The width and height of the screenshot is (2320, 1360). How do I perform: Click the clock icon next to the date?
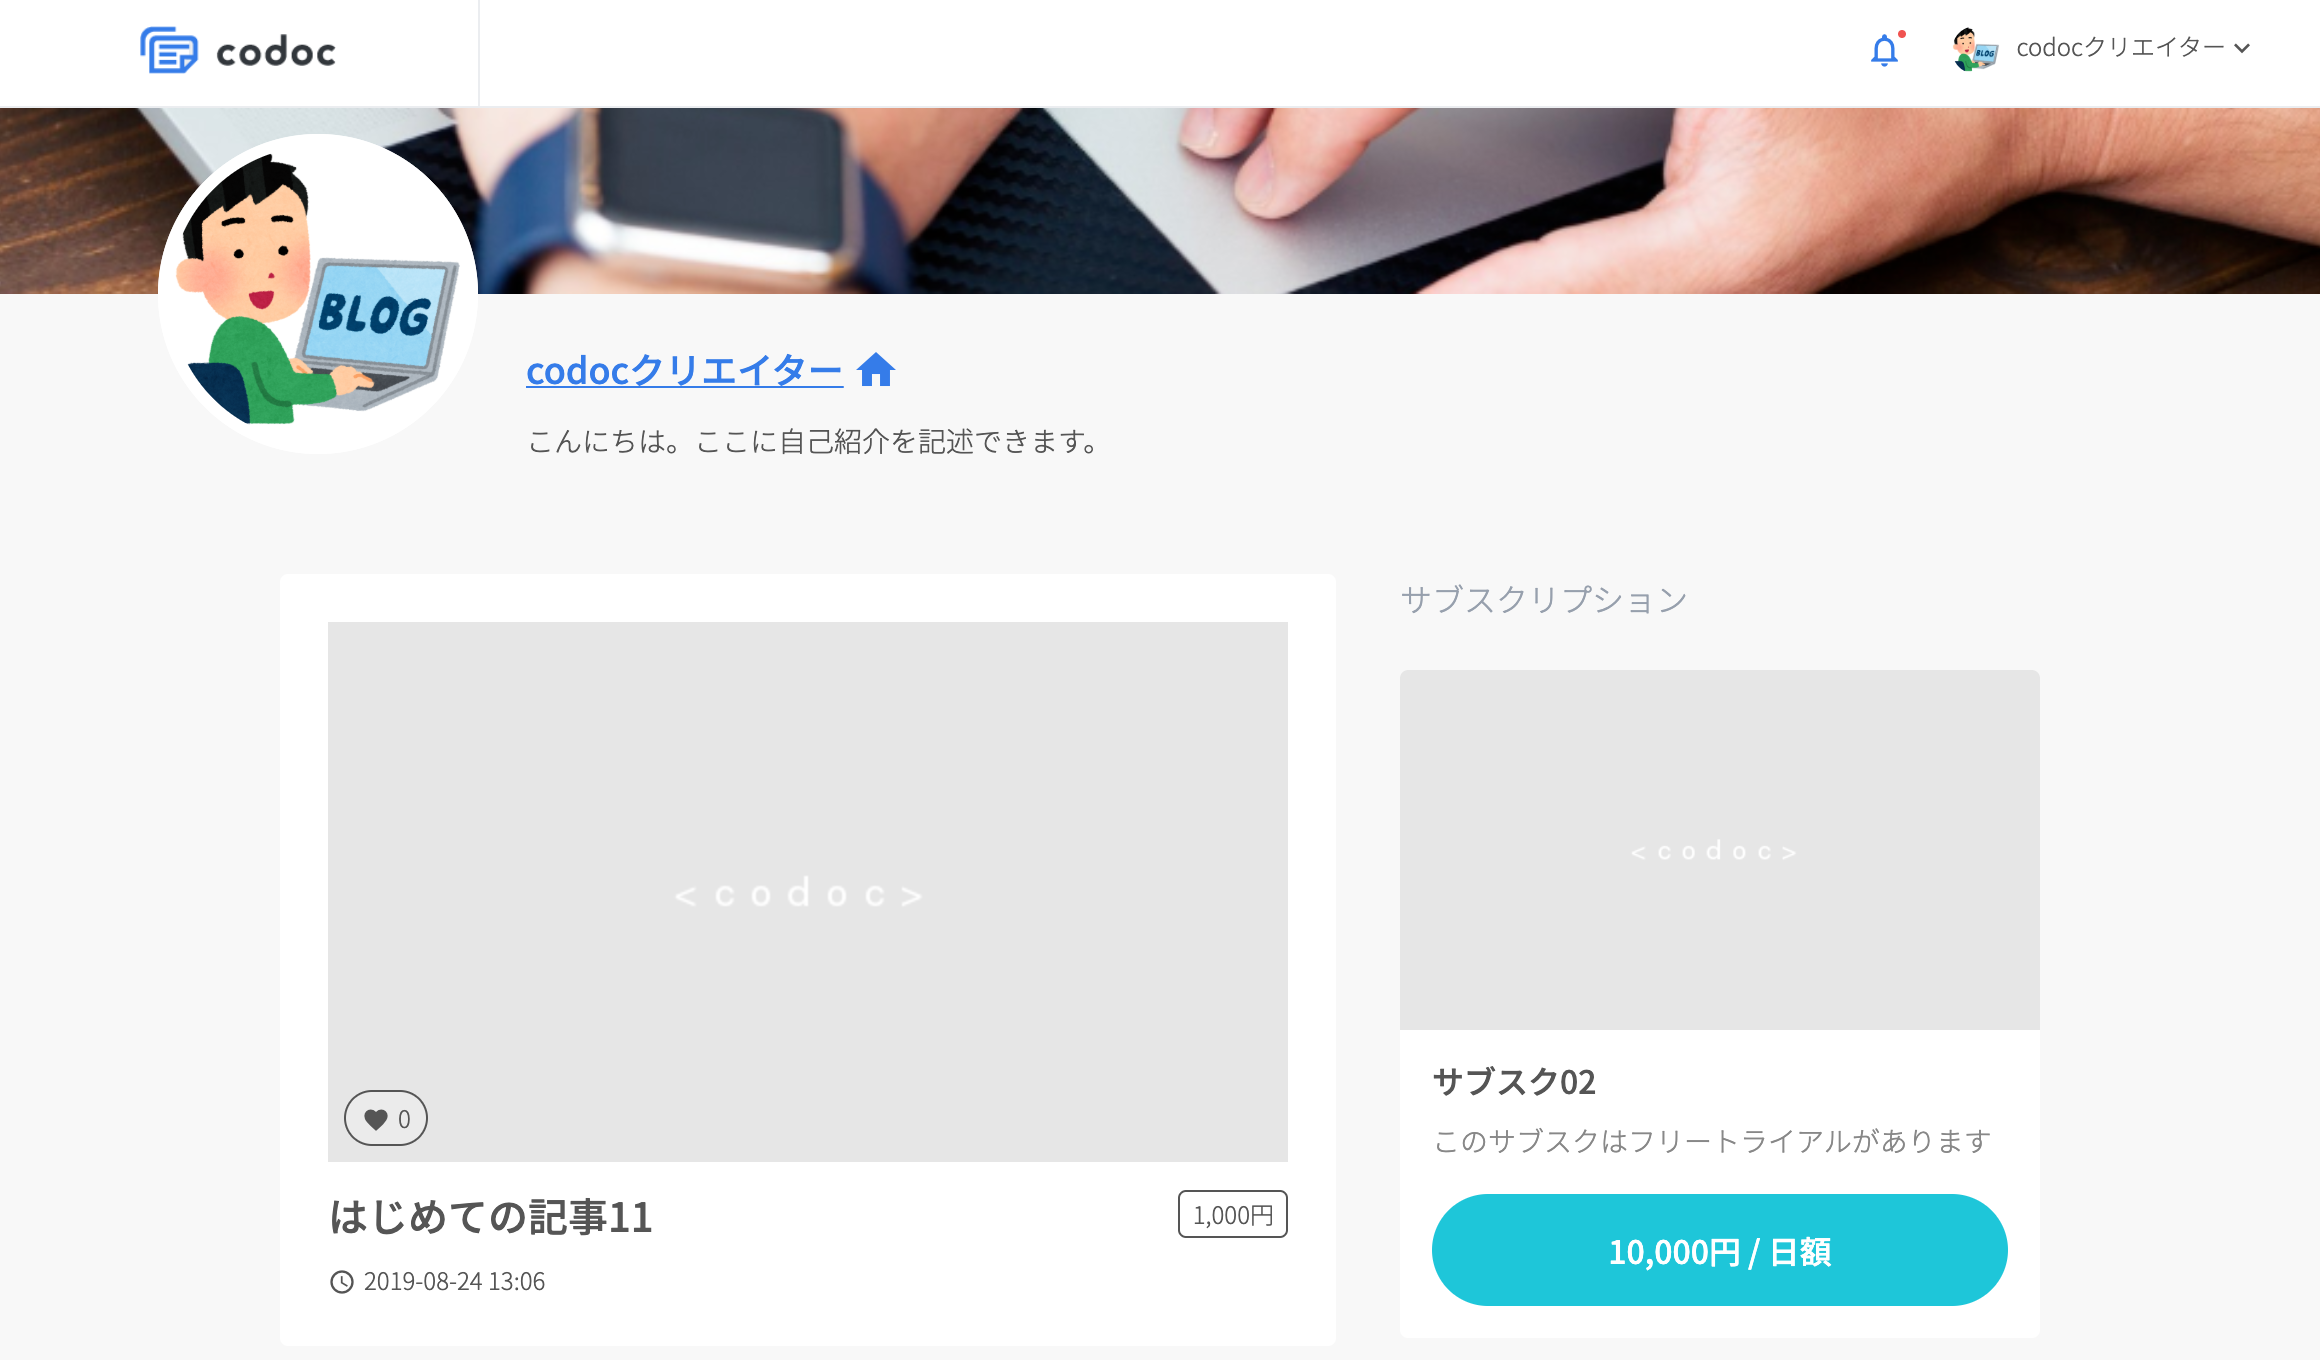[342, 1282]
